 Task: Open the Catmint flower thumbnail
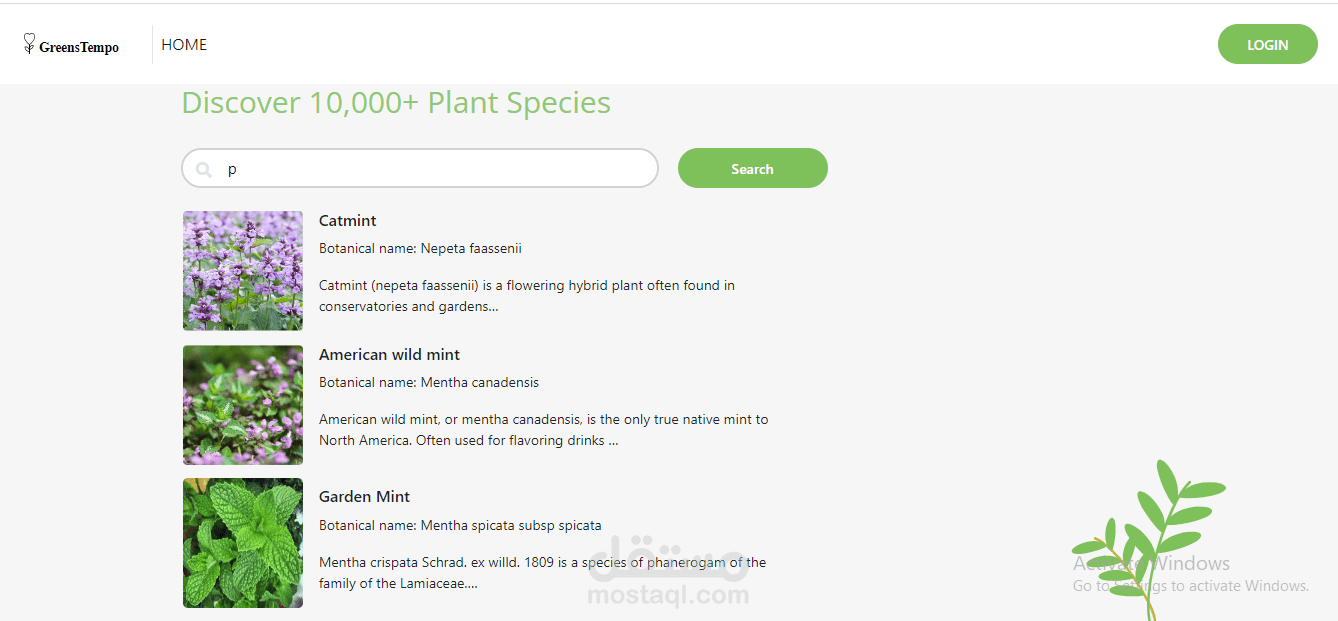[x=243, y=271]
